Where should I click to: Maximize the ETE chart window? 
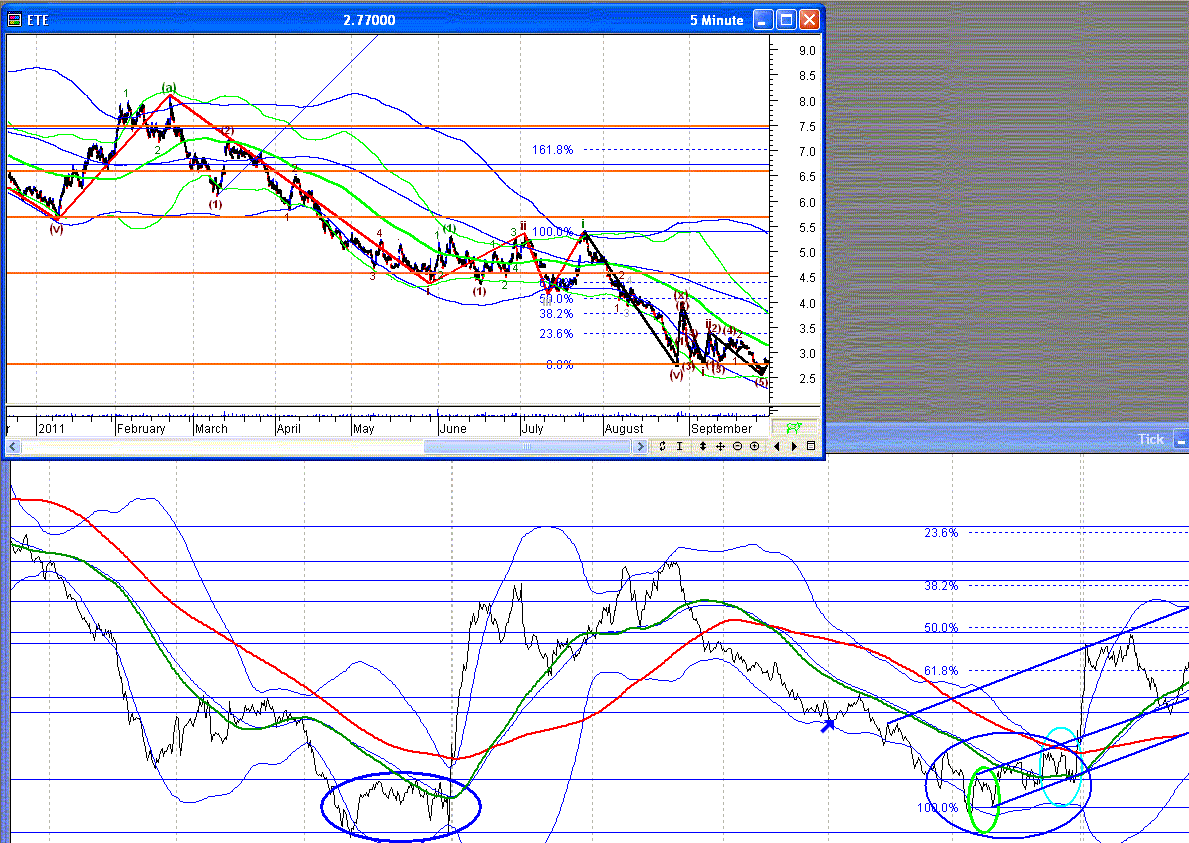[786, 20]
